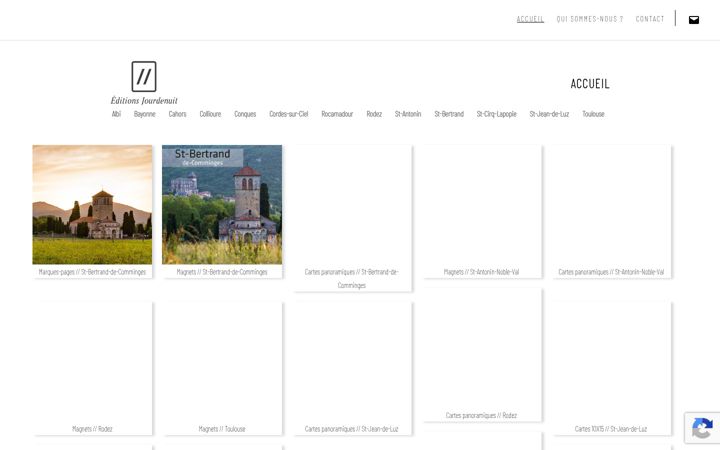Open the Collioure category

(210, 114)
